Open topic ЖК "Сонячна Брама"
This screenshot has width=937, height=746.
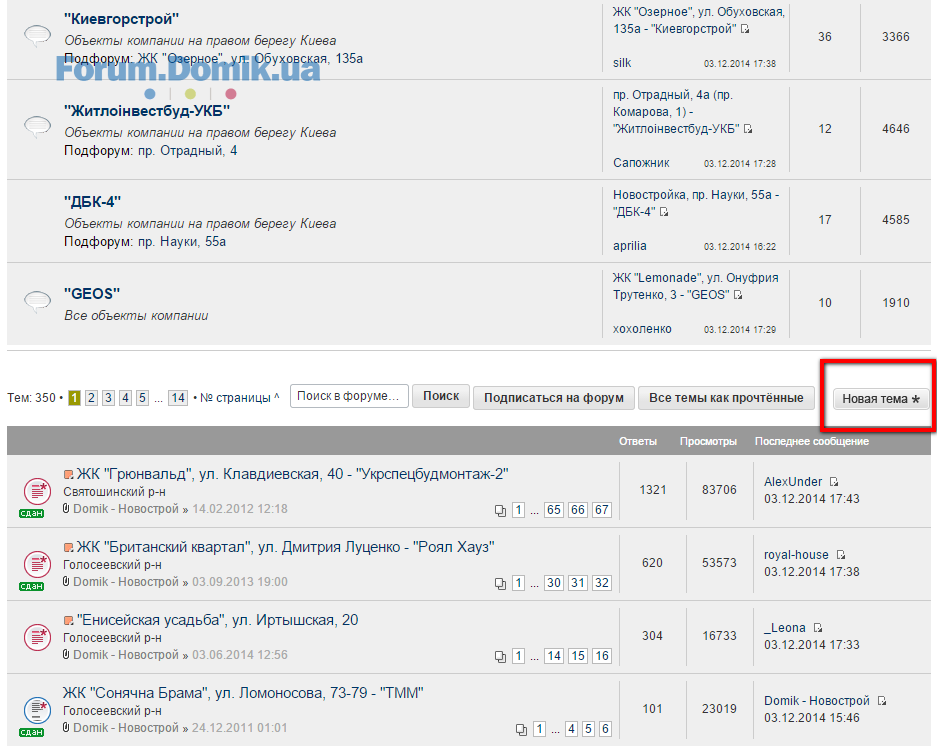[x=243, y=693]
